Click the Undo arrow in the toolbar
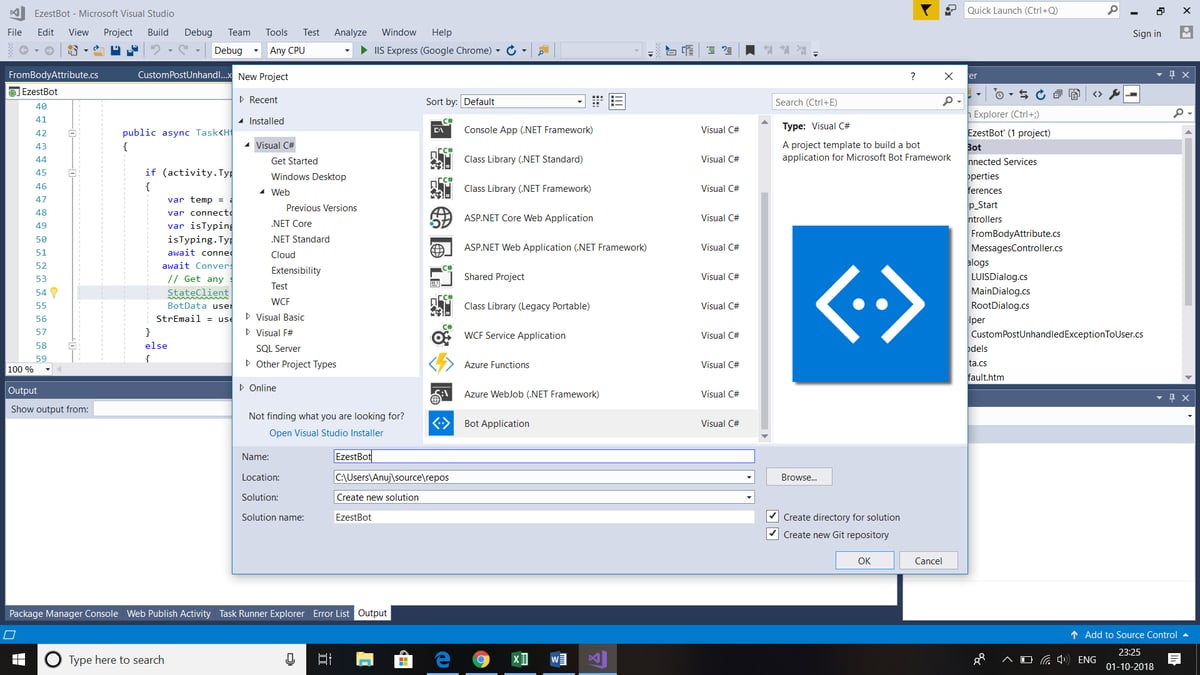This screenshot has height=675, width=1200. pyautogui.click(x=154, y=50)
